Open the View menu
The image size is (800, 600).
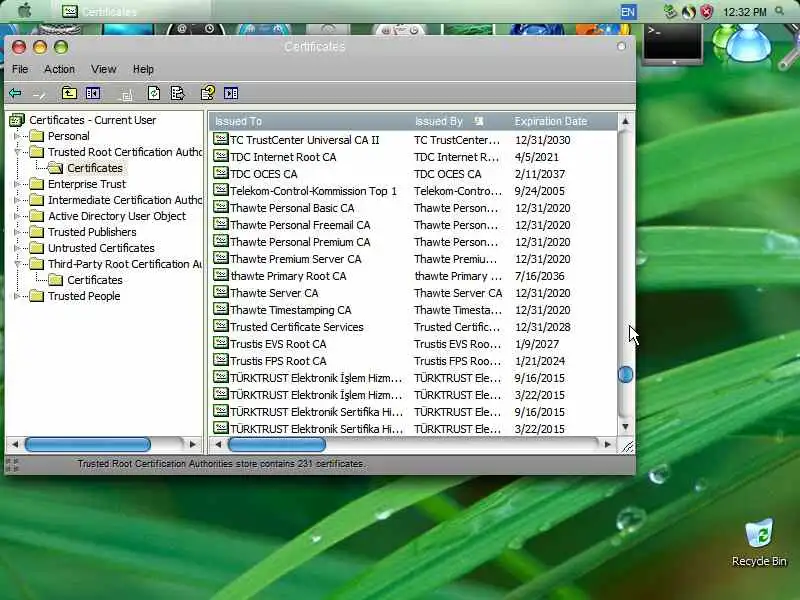(x=104, y=69)
